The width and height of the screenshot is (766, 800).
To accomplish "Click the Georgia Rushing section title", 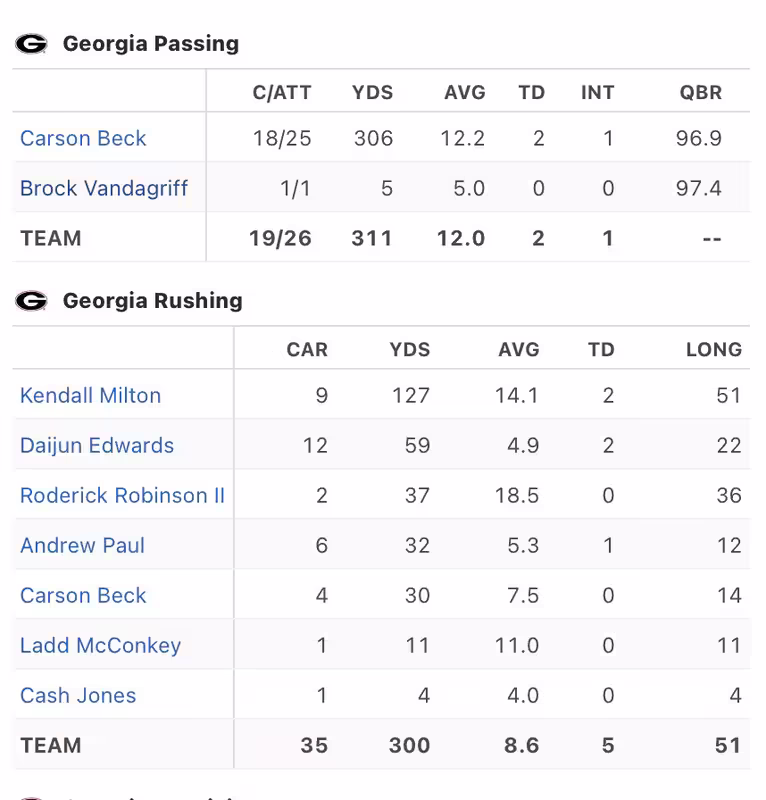I will 152,301.
